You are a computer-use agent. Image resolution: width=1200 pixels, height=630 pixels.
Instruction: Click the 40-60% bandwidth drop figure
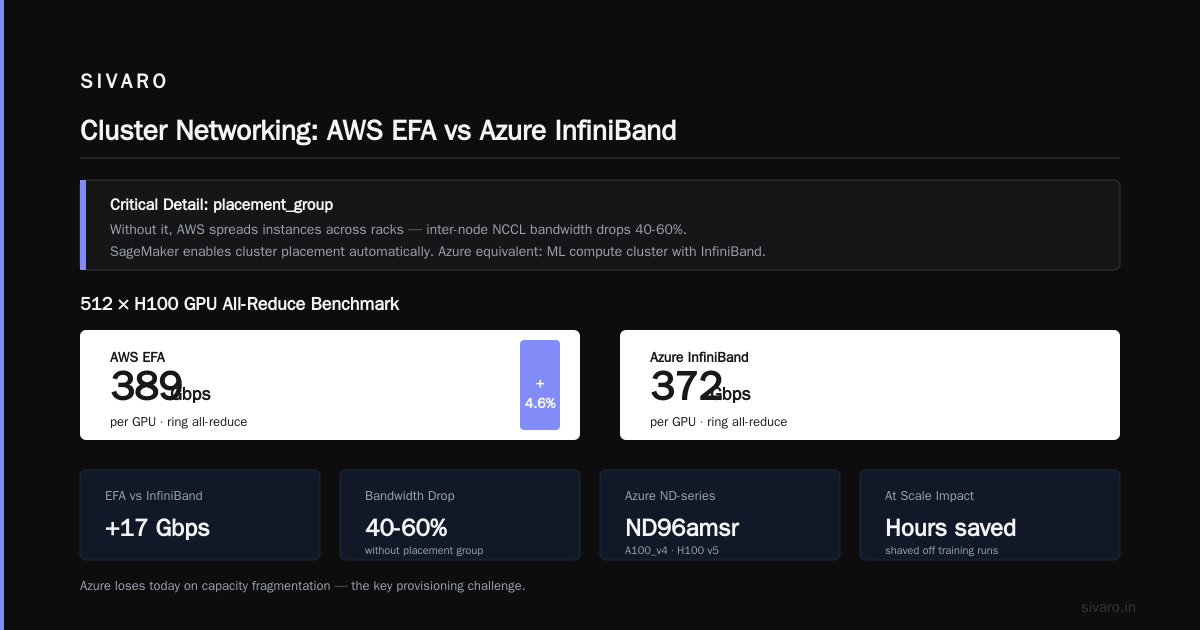coord(406,528)
